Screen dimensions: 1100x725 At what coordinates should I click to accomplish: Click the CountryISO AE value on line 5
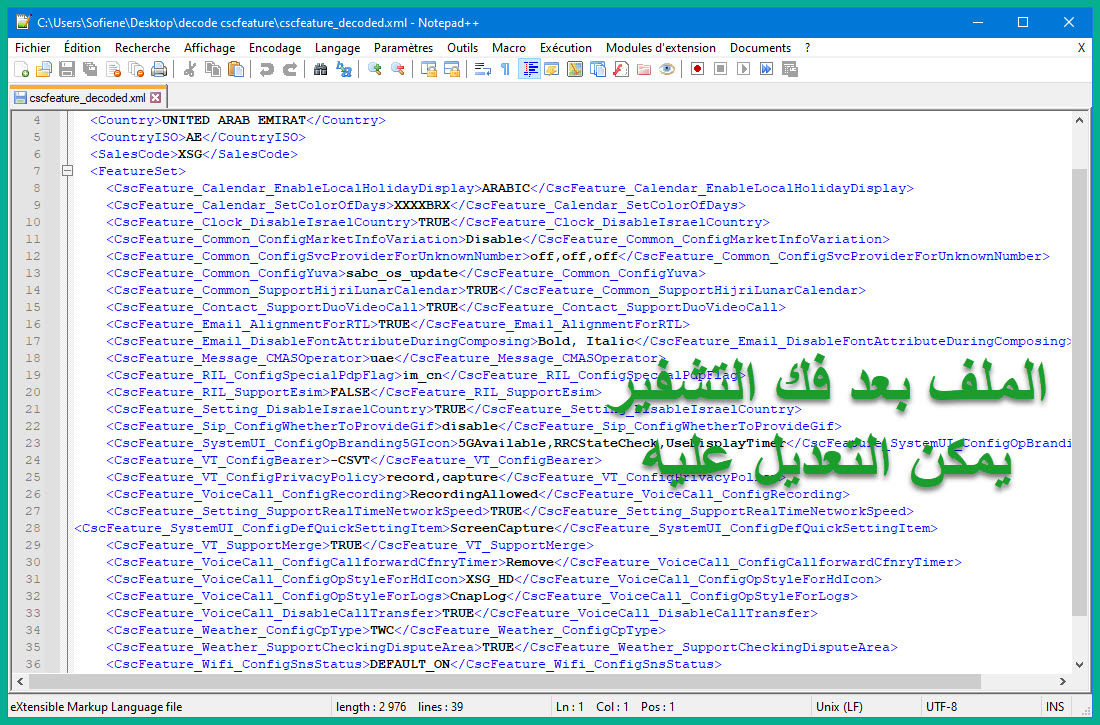click(x=194, y=137)
